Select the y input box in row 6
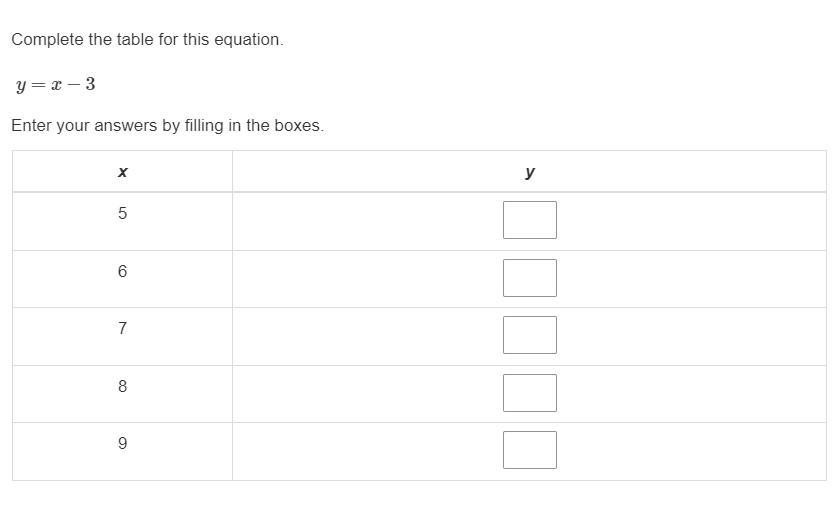This screenshot has height=513, width=838. [529, 278]
